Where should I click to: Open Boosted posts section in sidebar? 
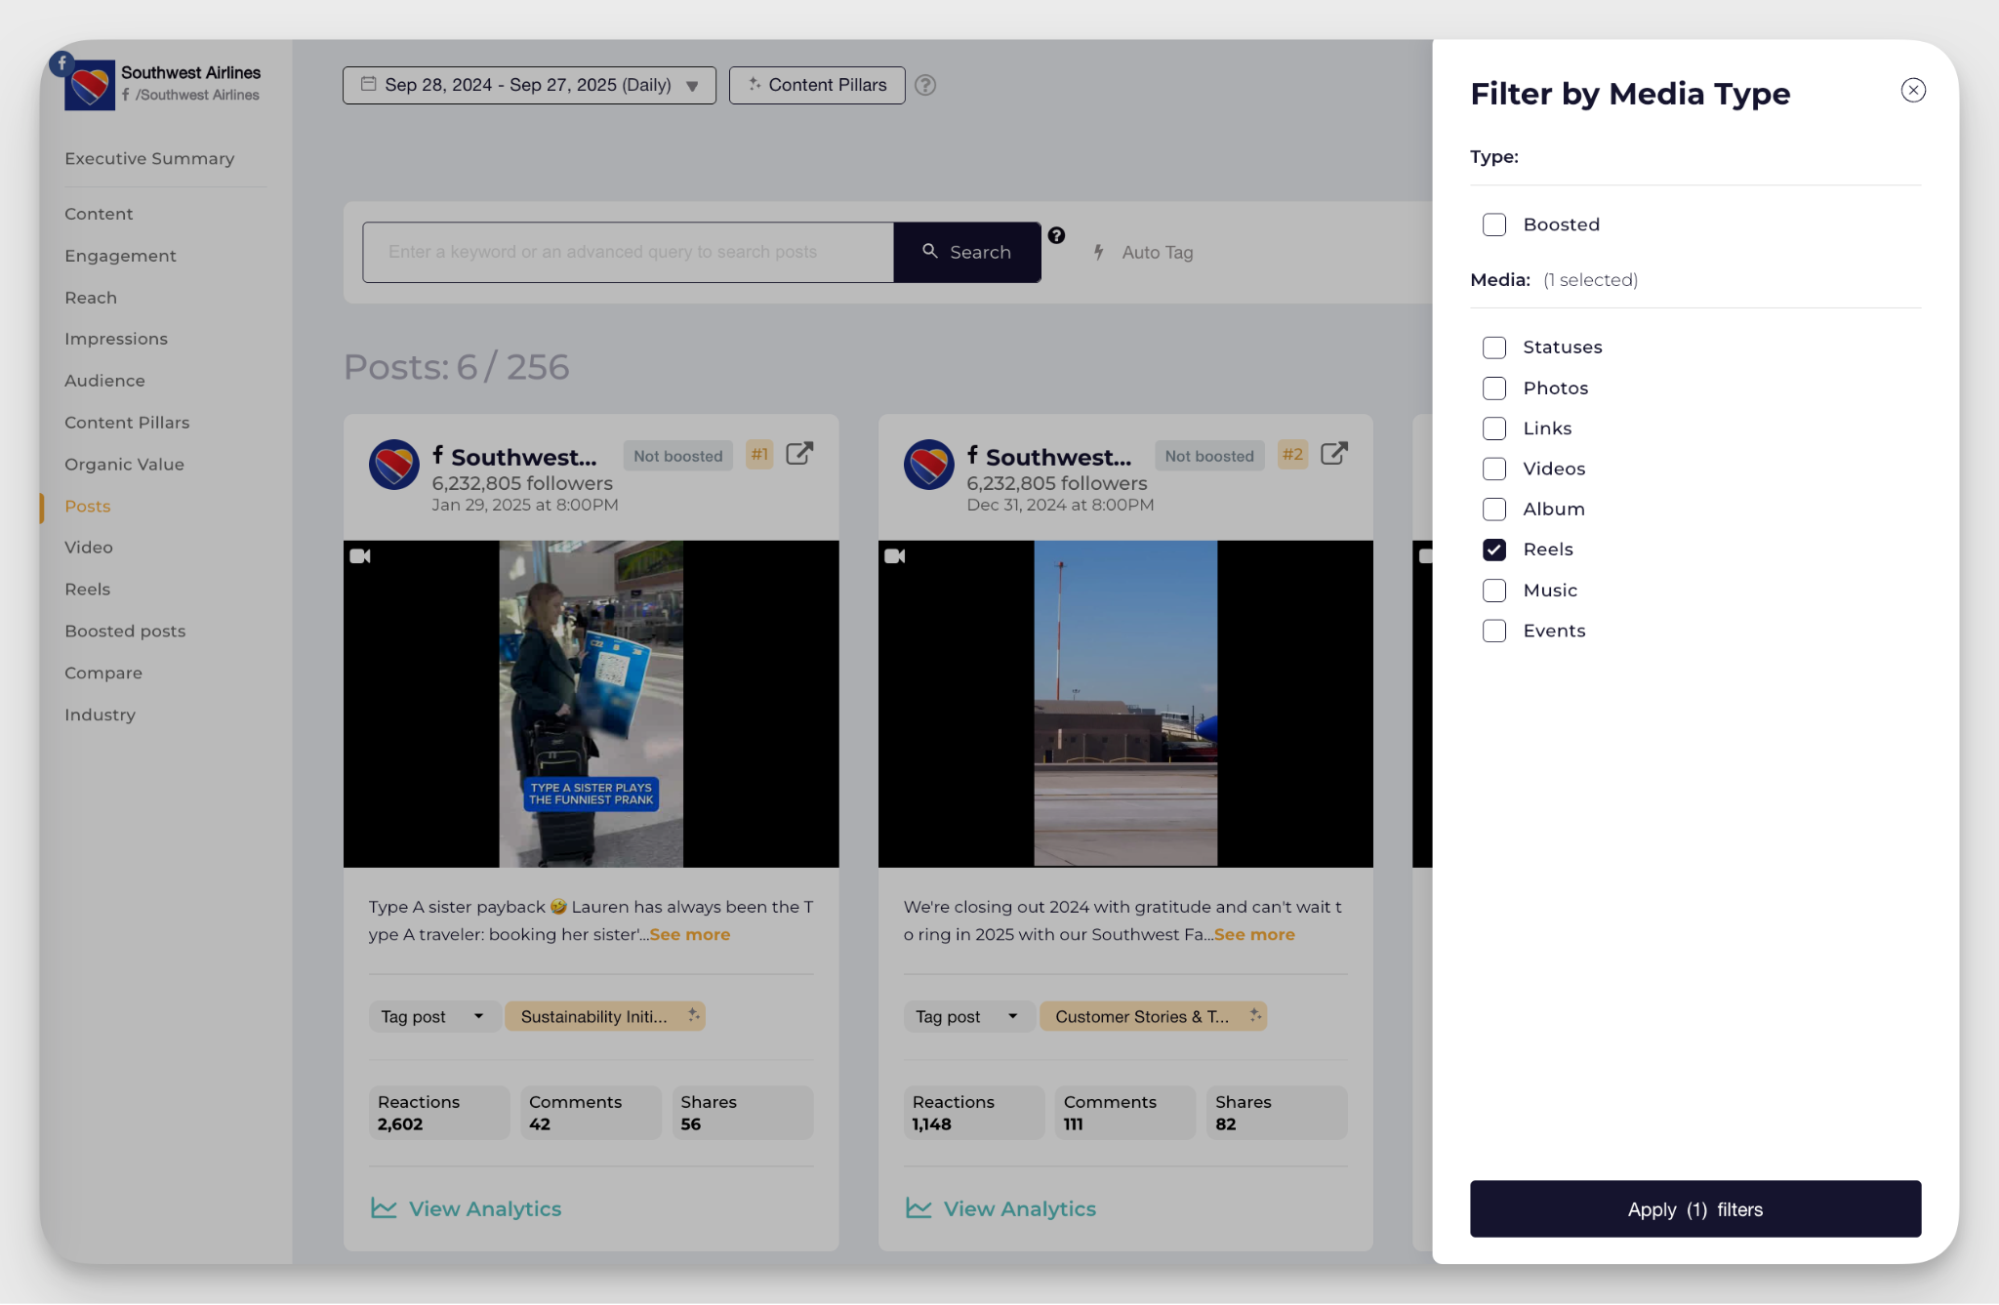coord(125,631)
